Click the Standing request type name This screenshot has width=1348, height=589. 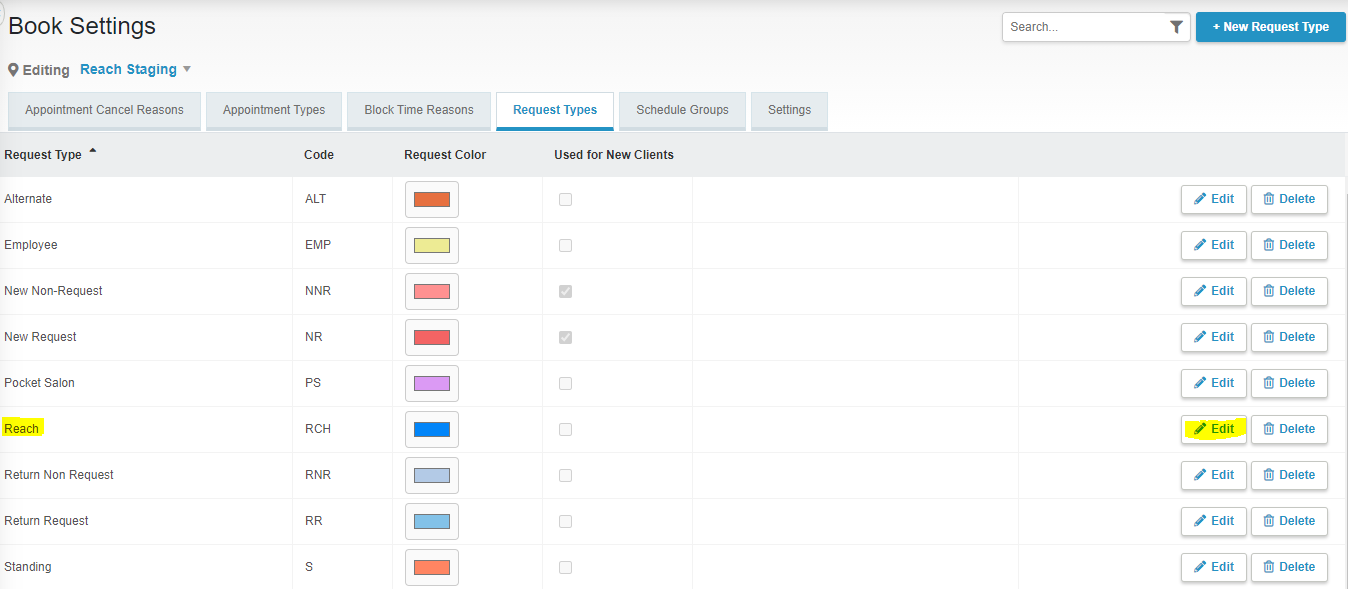click(28, 567)
